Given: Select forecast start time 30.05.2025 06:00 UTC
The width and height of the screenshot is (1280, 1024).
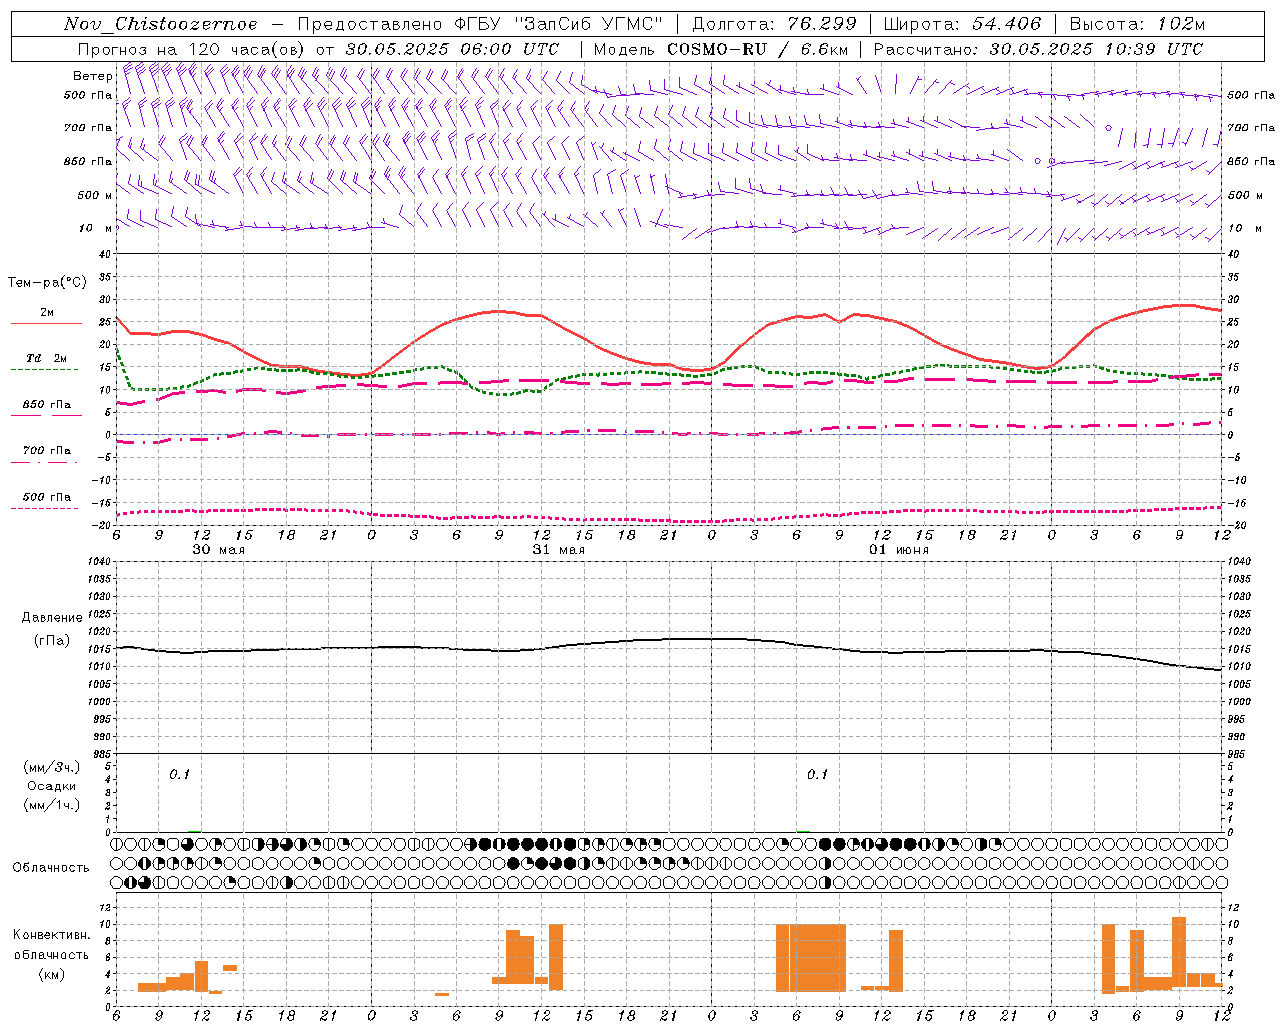Looking at the screenshot, I should click(x=453, y=49).
